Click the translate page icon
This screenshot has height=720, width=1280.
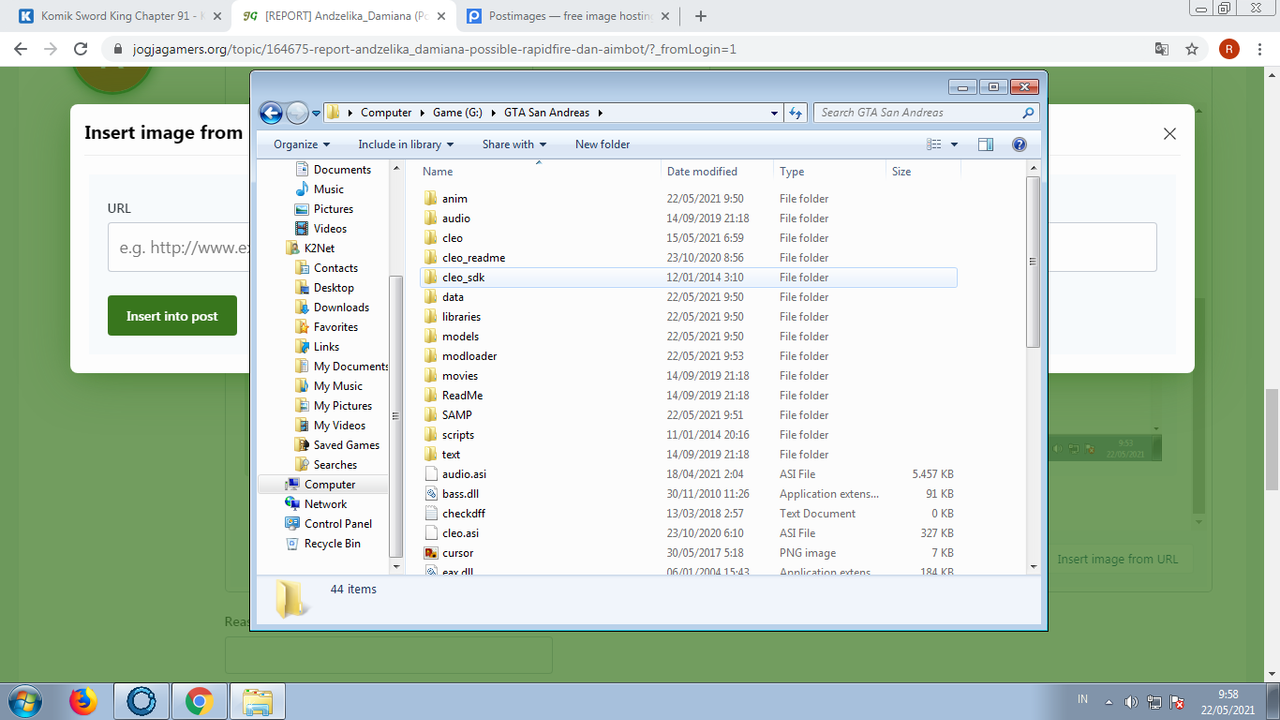[x=1161, y=48]
